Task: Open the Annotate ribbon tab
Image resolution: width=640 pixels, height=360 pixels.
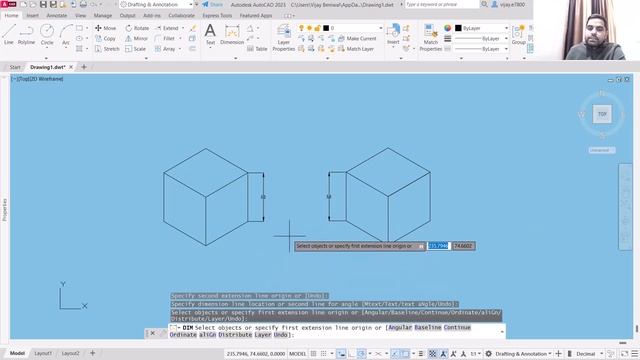Action: click(57, 16)
